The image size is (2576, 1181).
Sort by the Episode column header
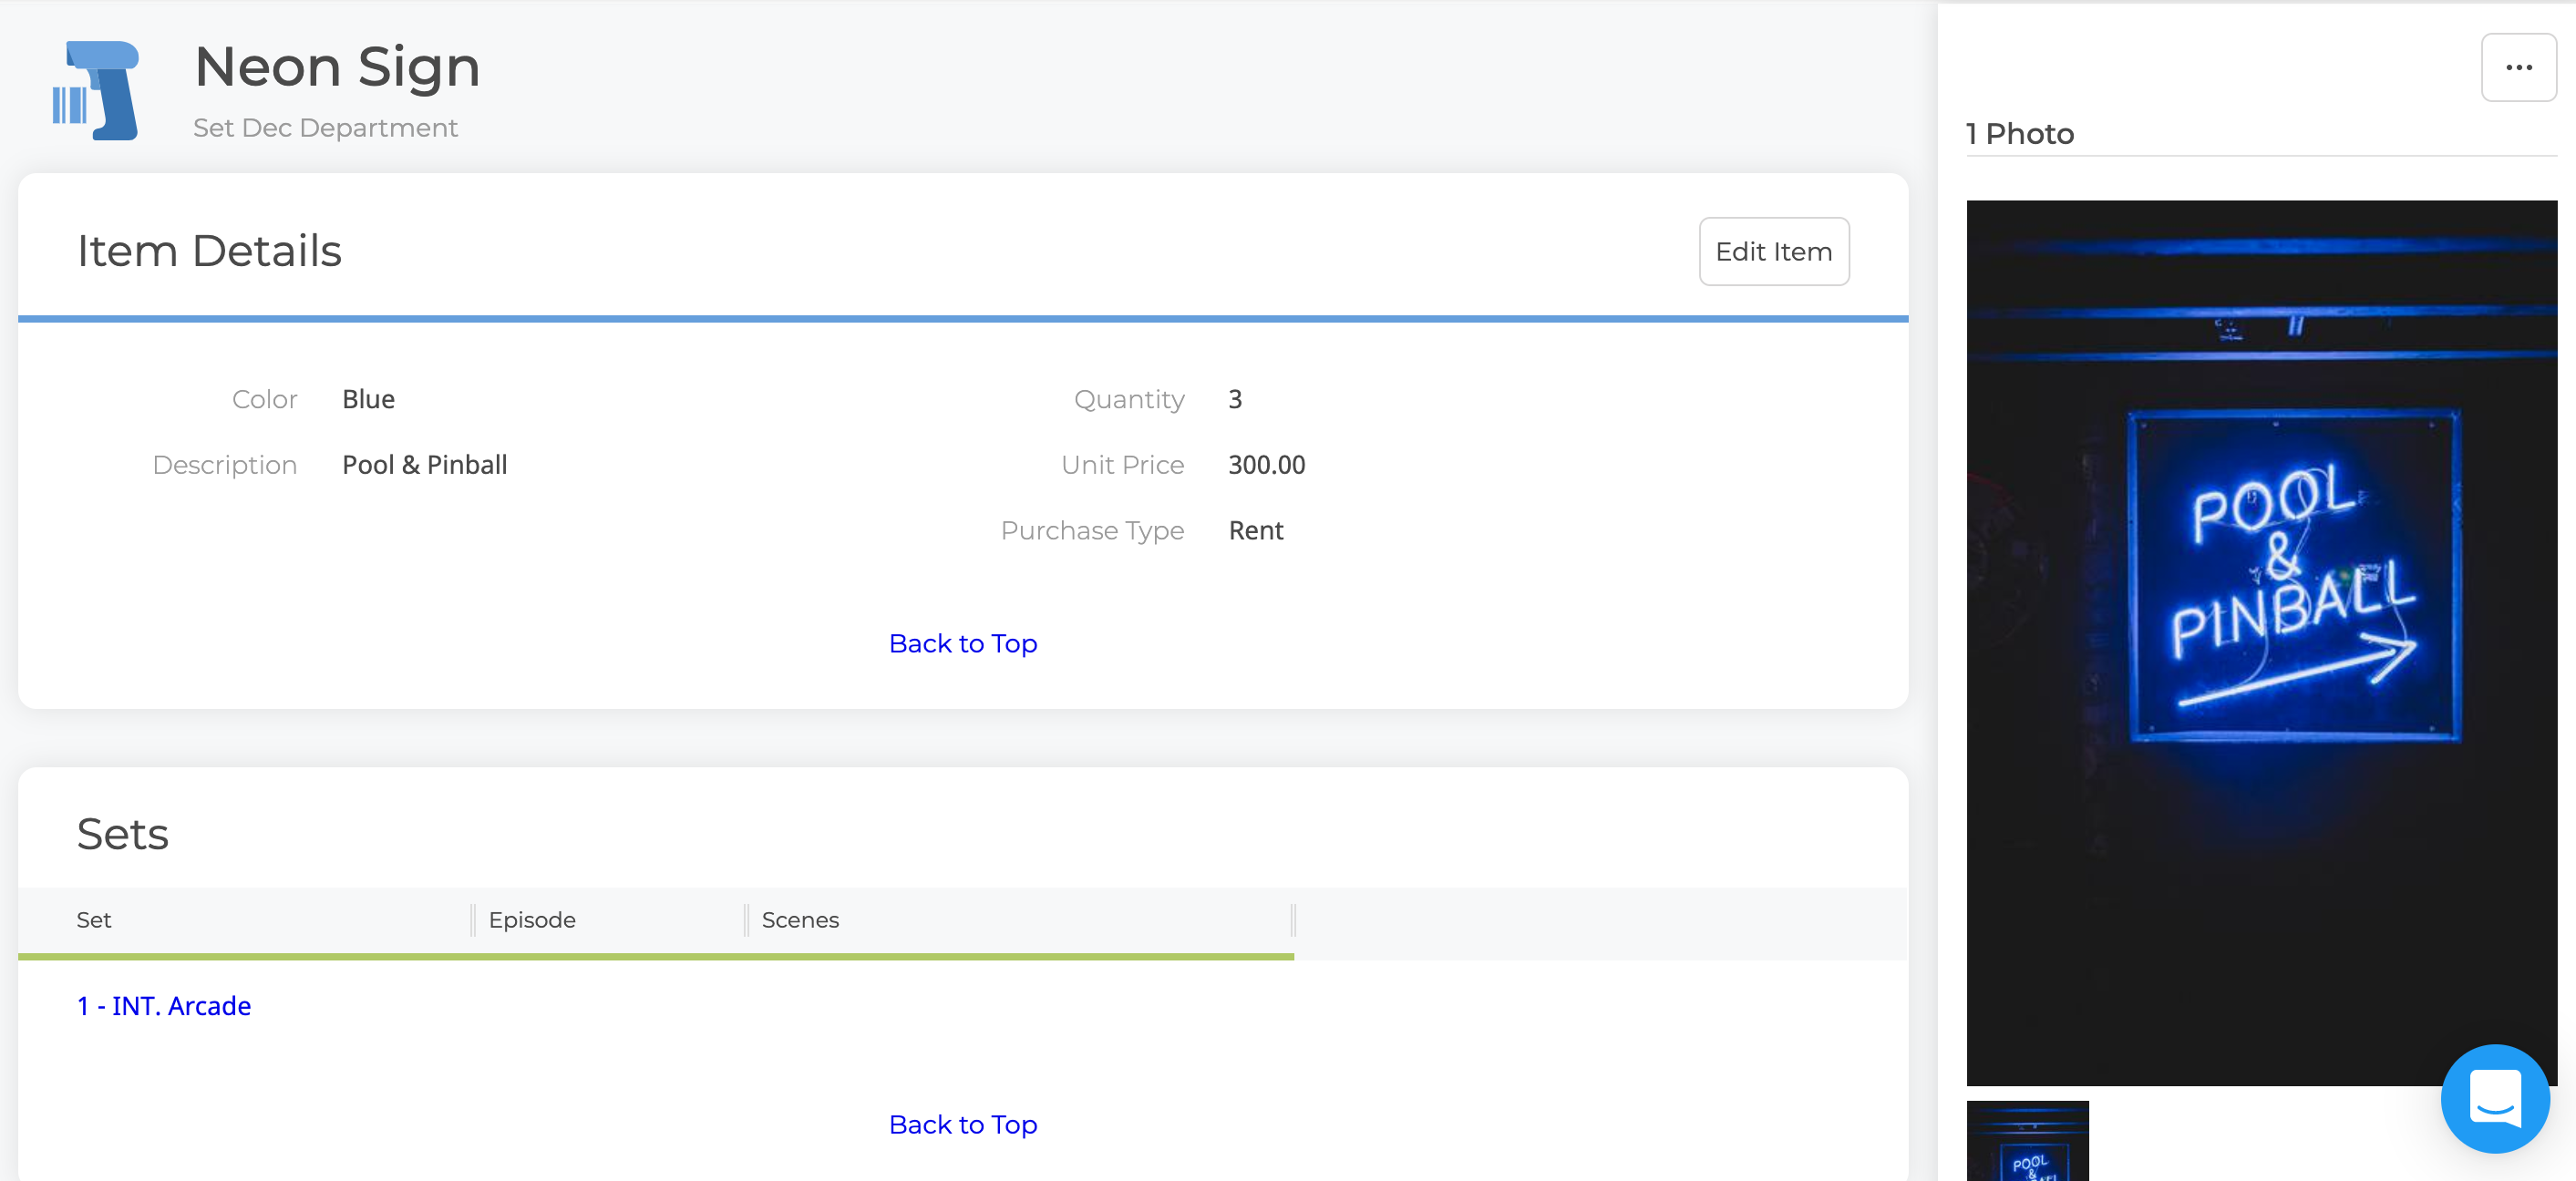532,919
